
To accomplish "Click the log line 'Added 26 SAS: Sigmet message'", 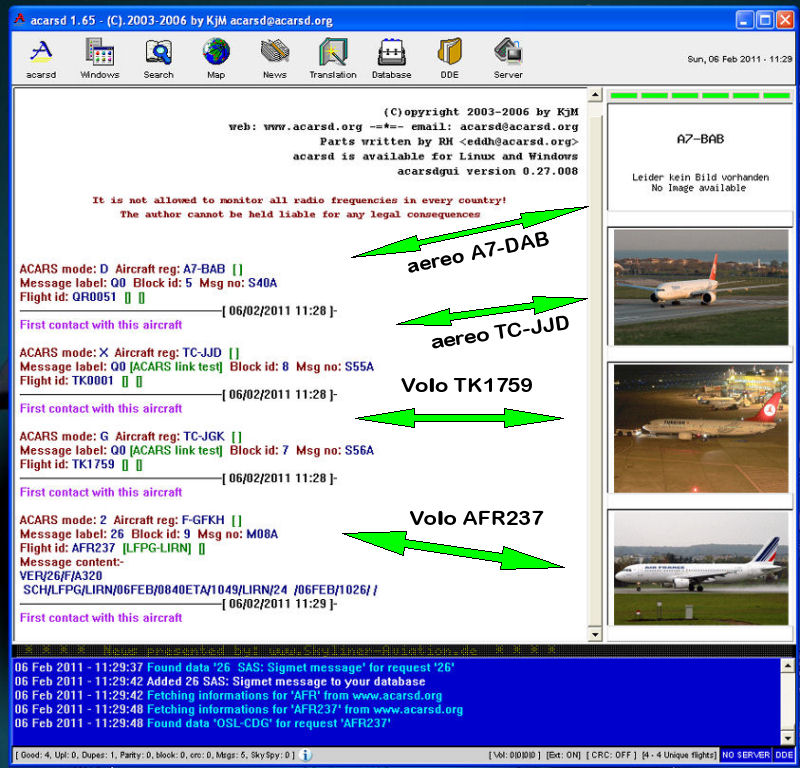I will tap(220, 681).
